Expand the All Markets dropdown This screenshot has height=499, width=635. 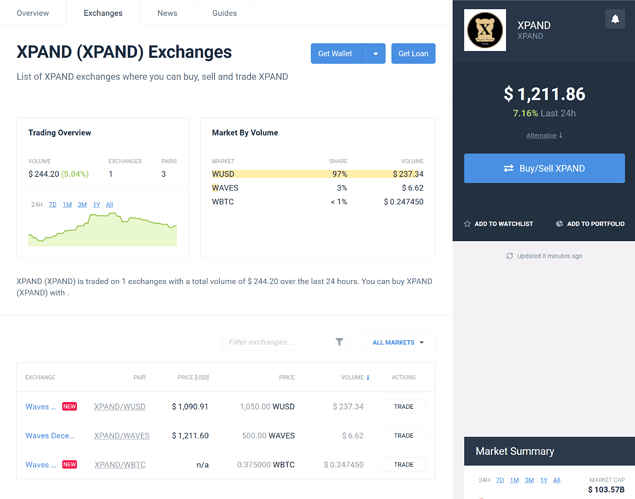(397, 342)
